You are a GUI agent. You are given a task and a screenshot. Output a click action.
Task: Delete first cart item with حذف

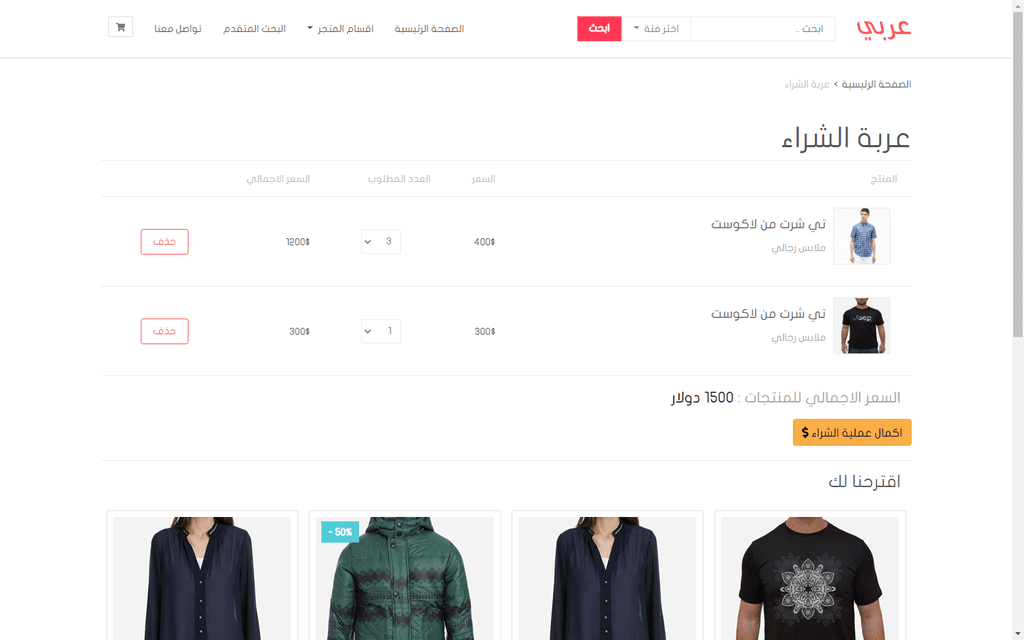[165, 242]
